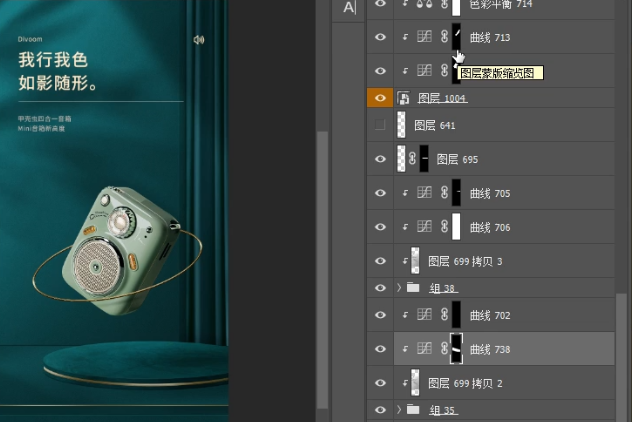This screenshot has height=422, width=632.
Task: Show the hidden 图层 641 layer
Action: coord(380,125)
